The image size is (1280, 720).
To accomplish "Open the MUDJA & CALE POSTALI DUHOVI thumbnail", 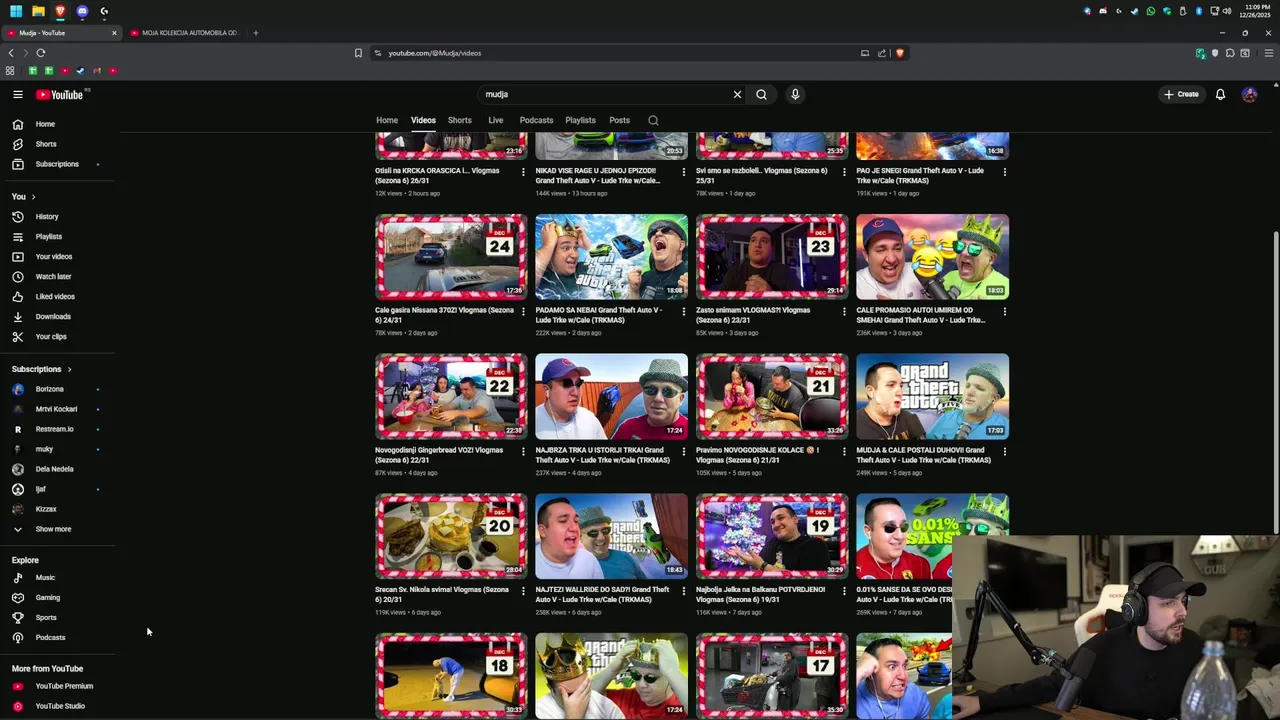I will [x=932, y=397].
